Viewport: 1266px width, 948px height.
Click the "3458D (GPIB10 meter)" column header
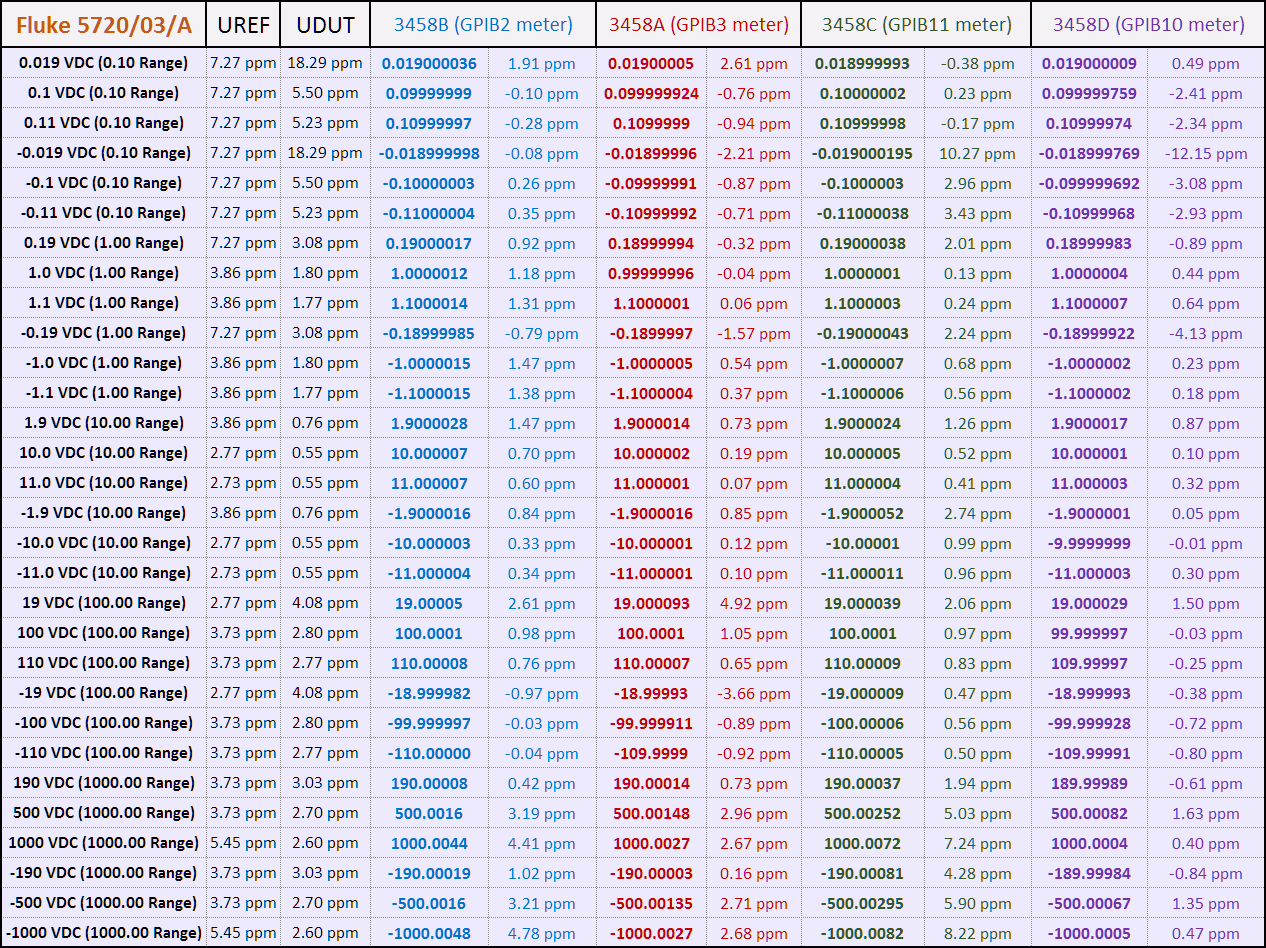[1148, 24]
